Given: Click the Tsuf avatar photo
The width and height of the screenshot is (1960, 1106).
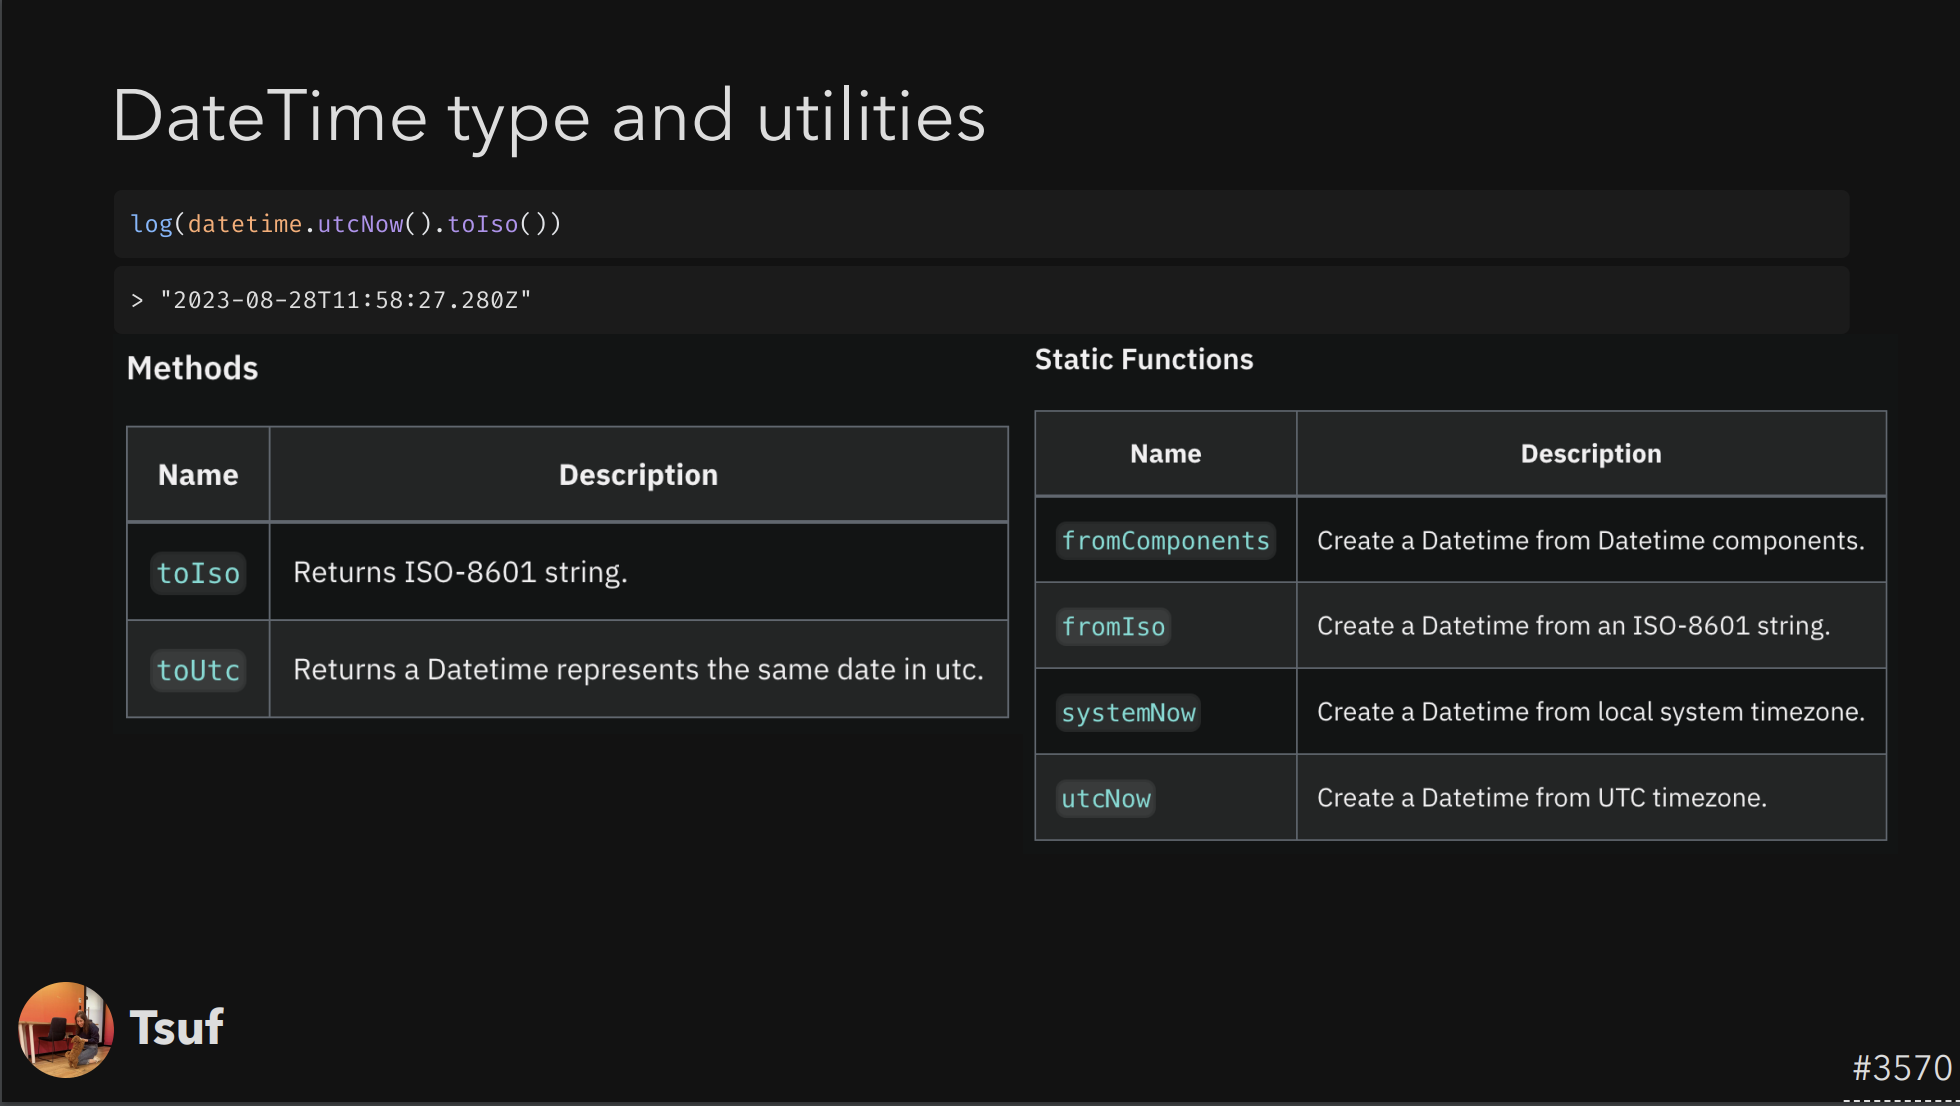Looking at the screenshot, I should (x=65, y=1029).
